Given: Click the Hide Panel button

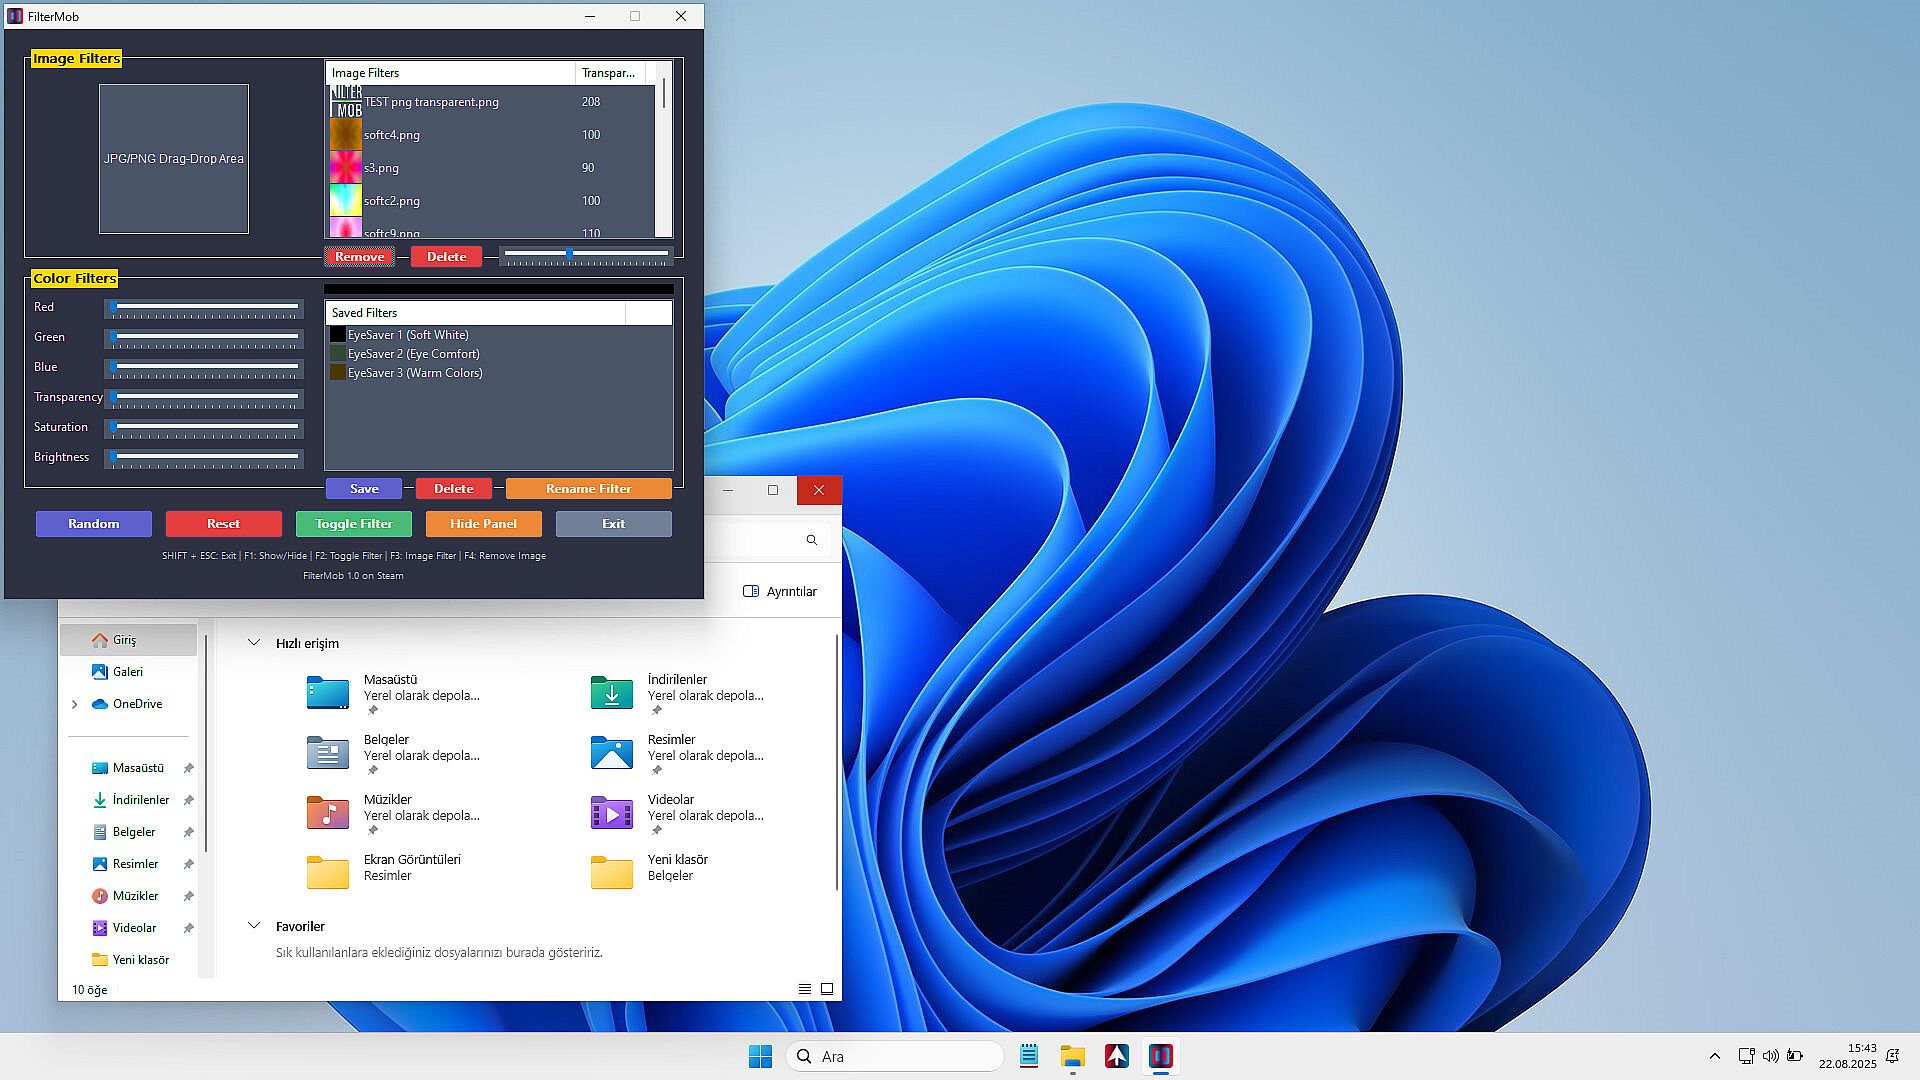Looking at the screenshot, I should (x=483, y=524).
